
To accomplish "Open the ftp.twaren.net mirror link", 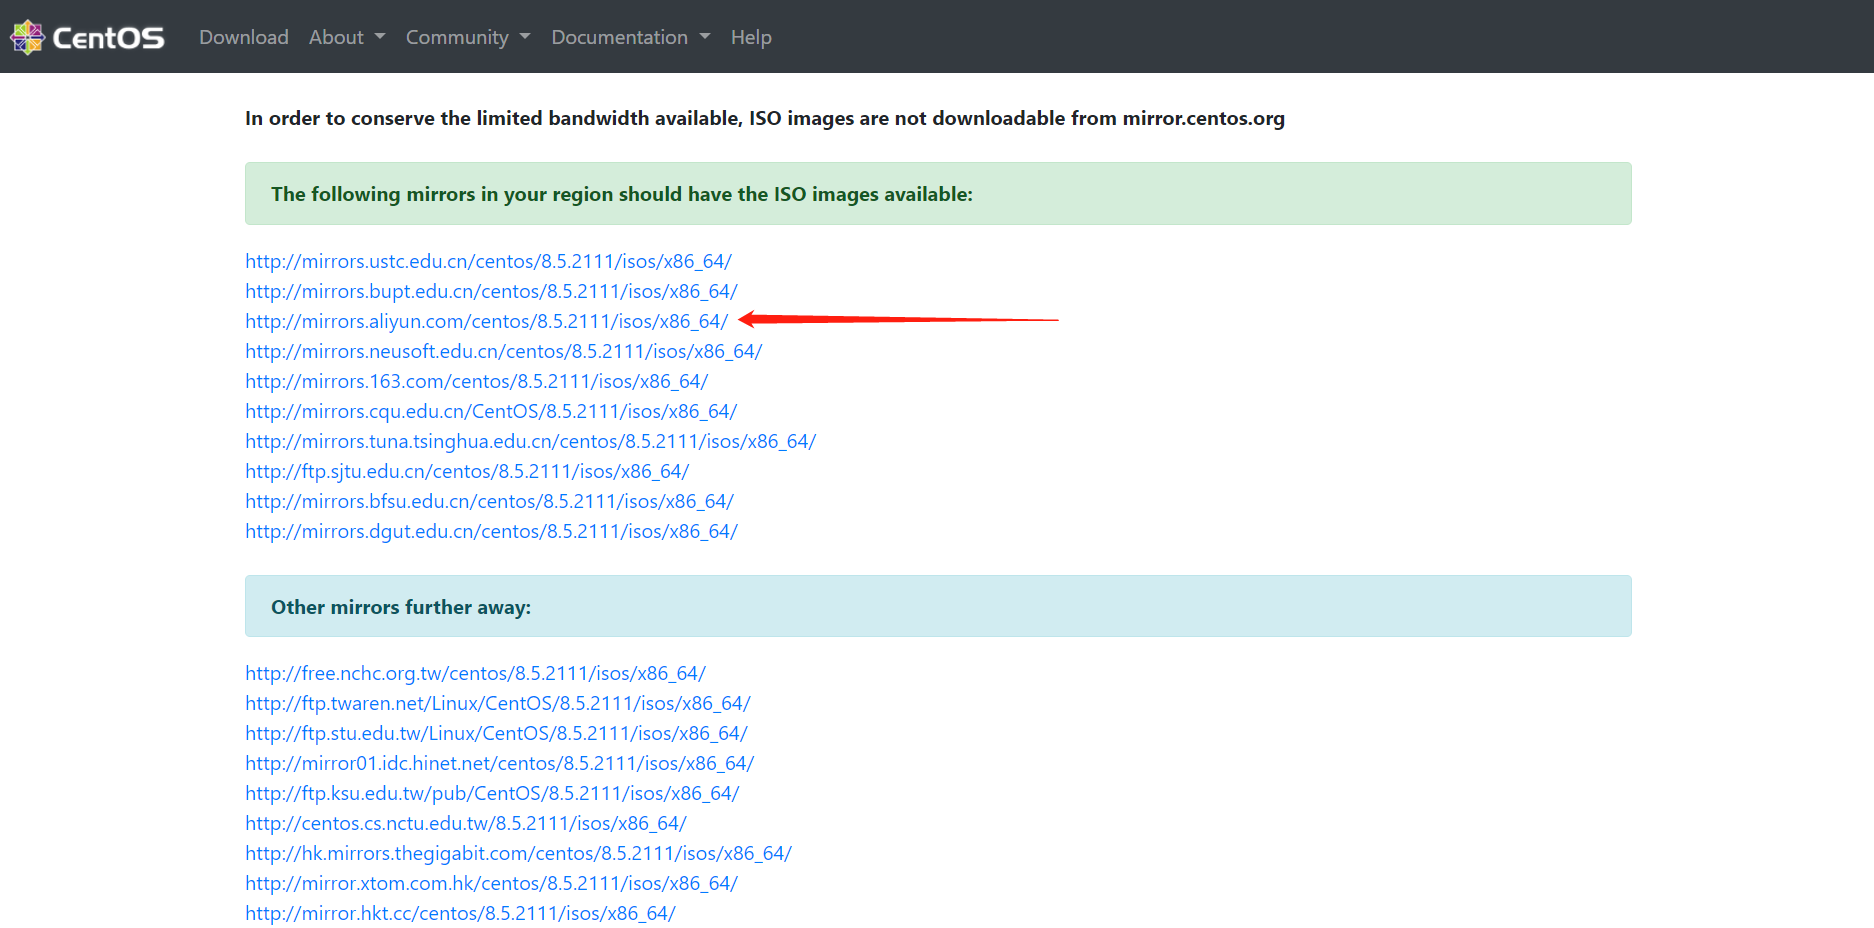I will tap(498, 703).
